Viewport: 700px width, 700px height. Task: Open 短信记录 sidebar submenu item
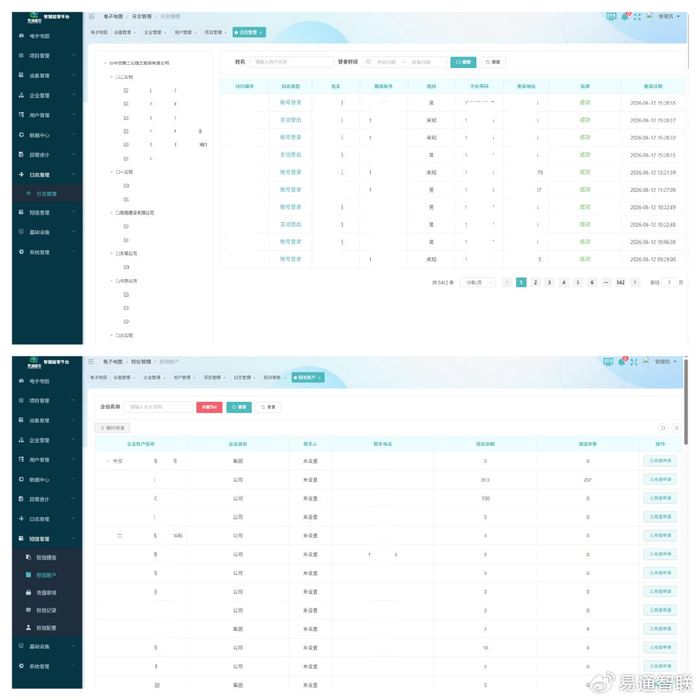[46, 610]
